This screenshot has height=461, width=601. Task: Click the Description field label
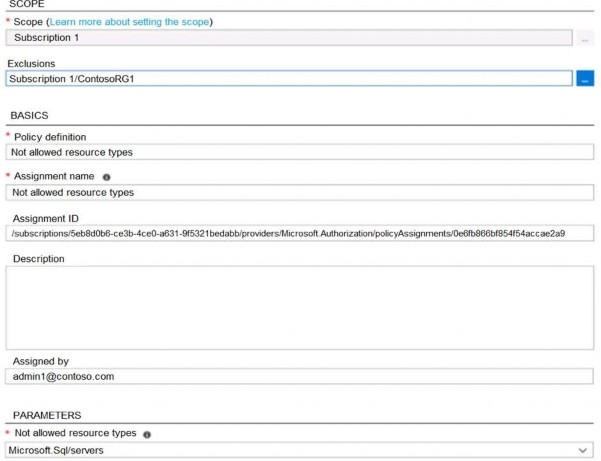[38, 259]
